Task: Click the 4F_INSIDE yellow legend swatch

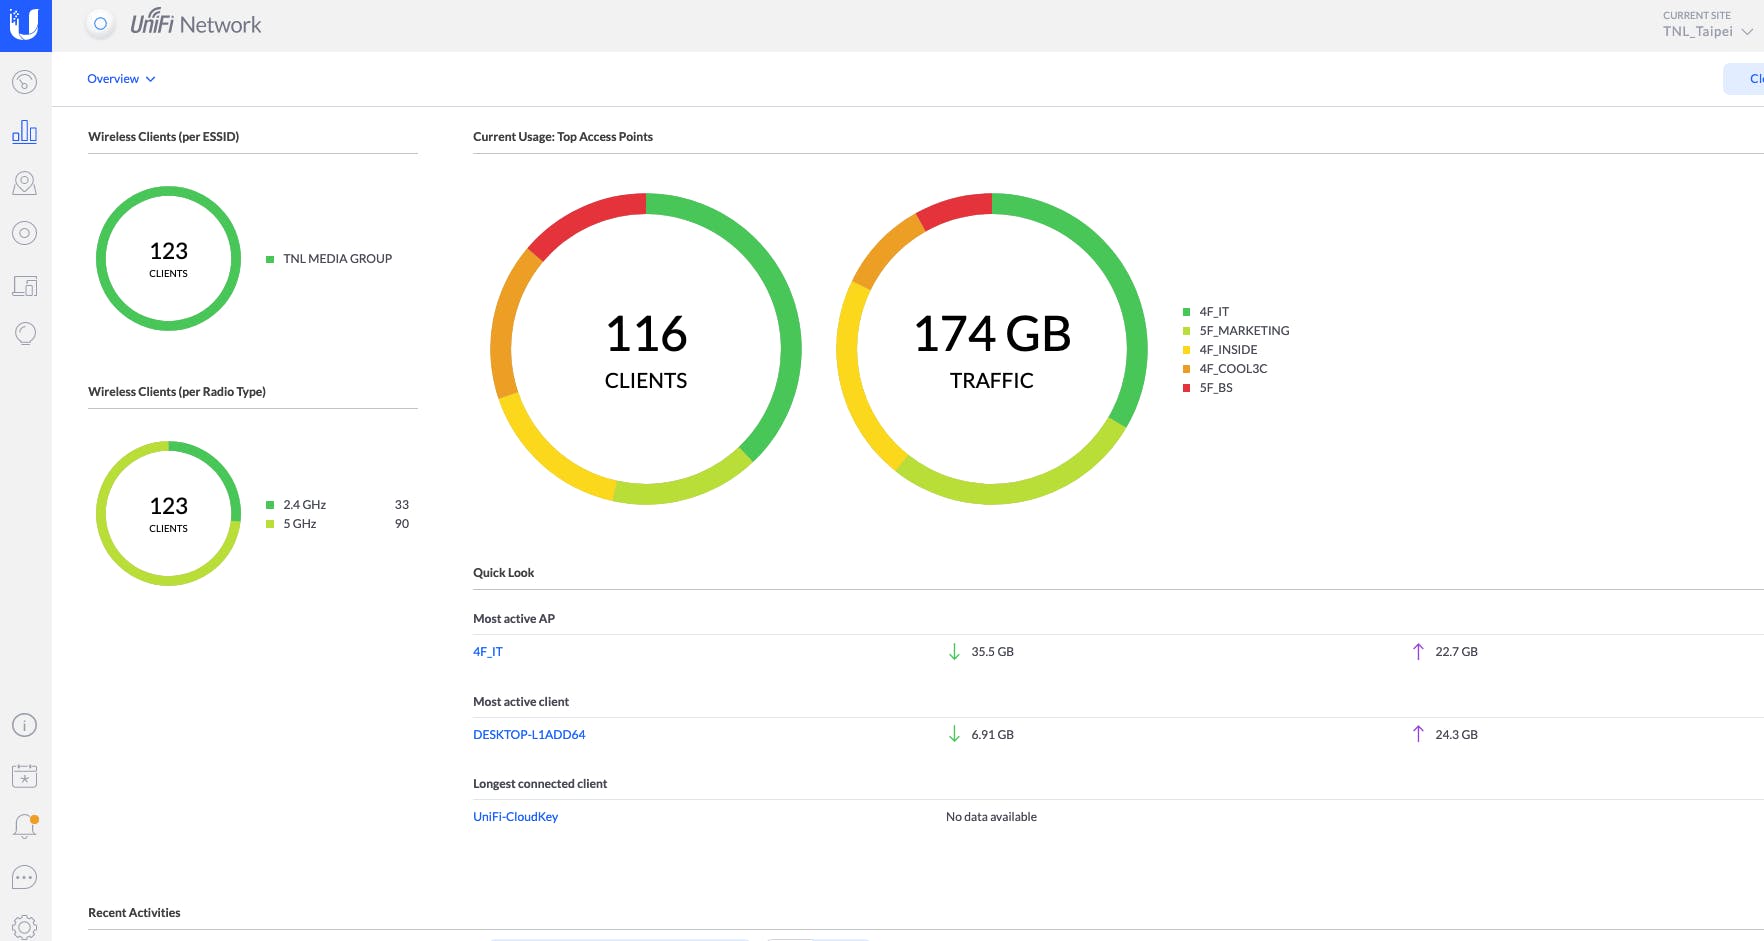Action: tap(1186, 350)
